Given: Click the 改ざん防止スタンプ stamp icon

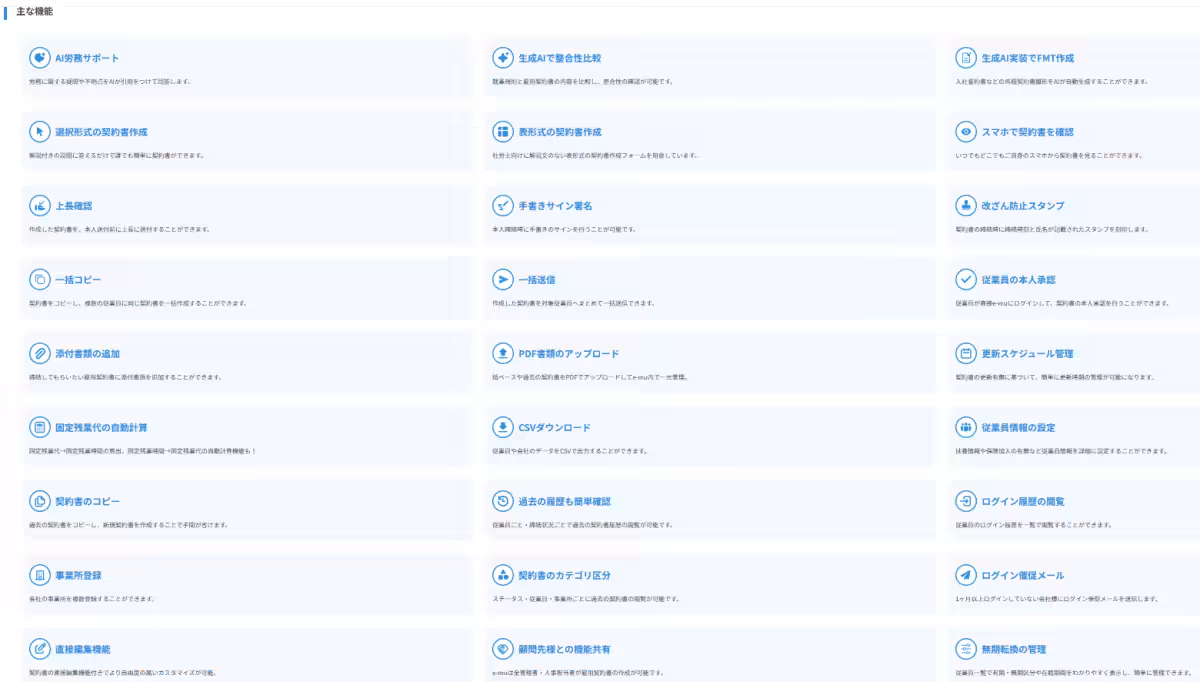Looking at the screenshot, I should coord(966,206).
